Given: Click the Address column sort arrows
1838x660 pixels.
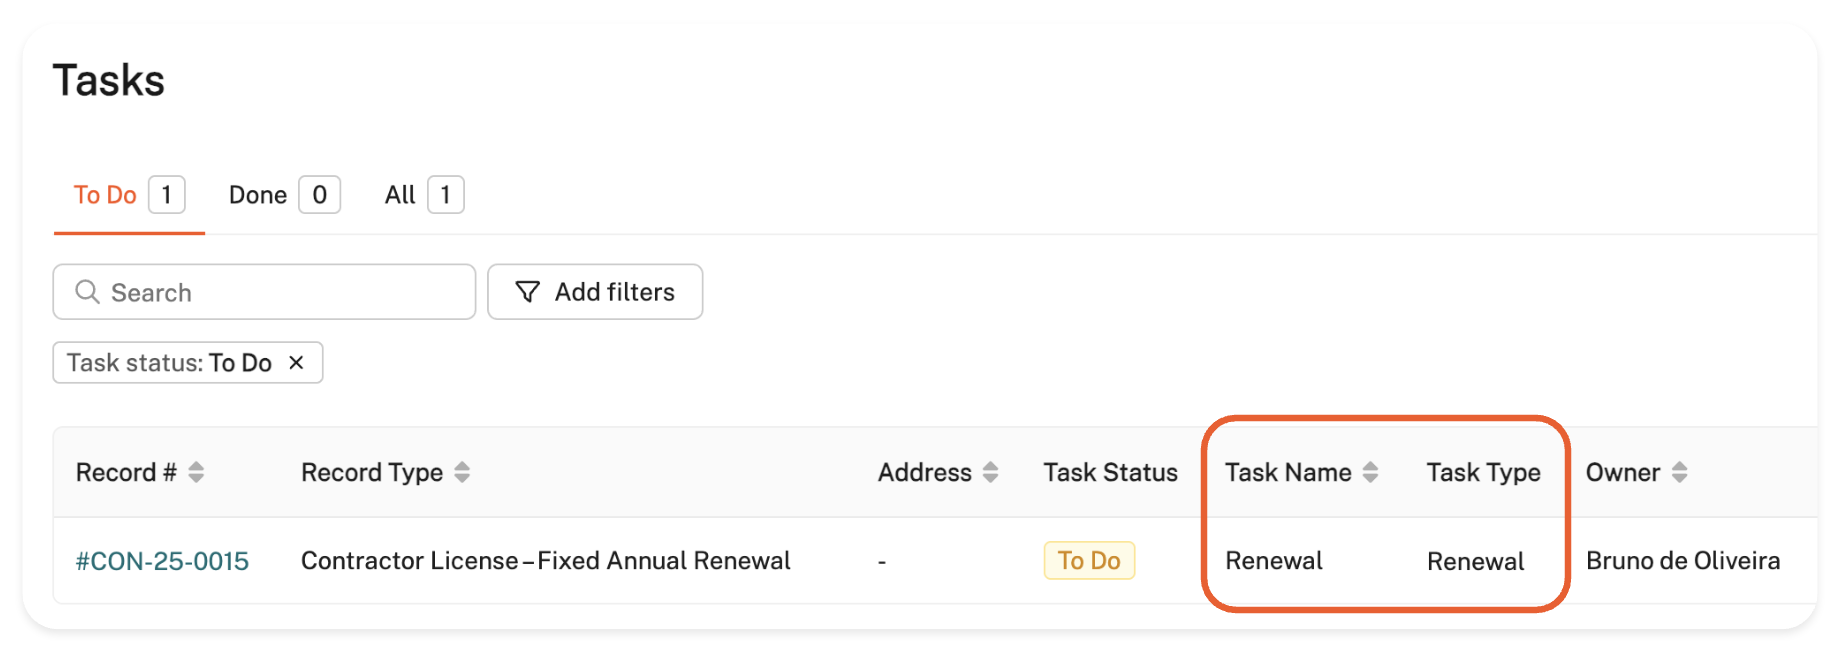Looking at the screenshot, I should (x=990, y=472).
